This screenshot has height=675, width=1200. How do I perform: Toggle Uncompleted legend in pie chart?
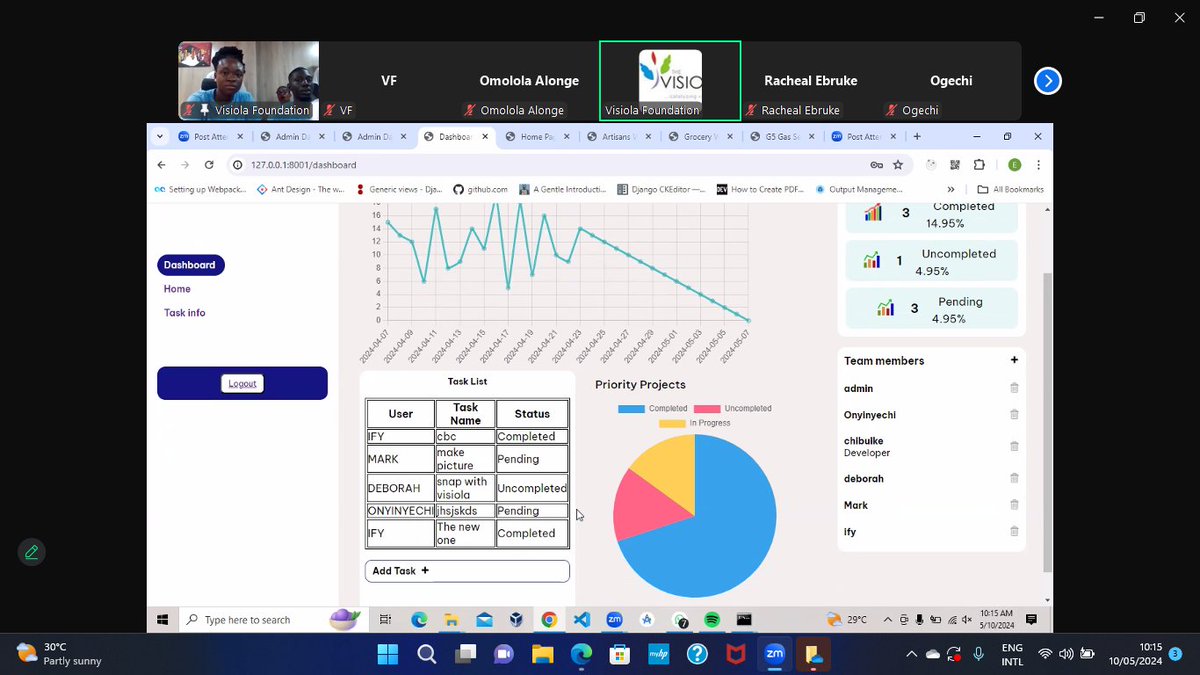pyautogui.click(x=733, y=408)
